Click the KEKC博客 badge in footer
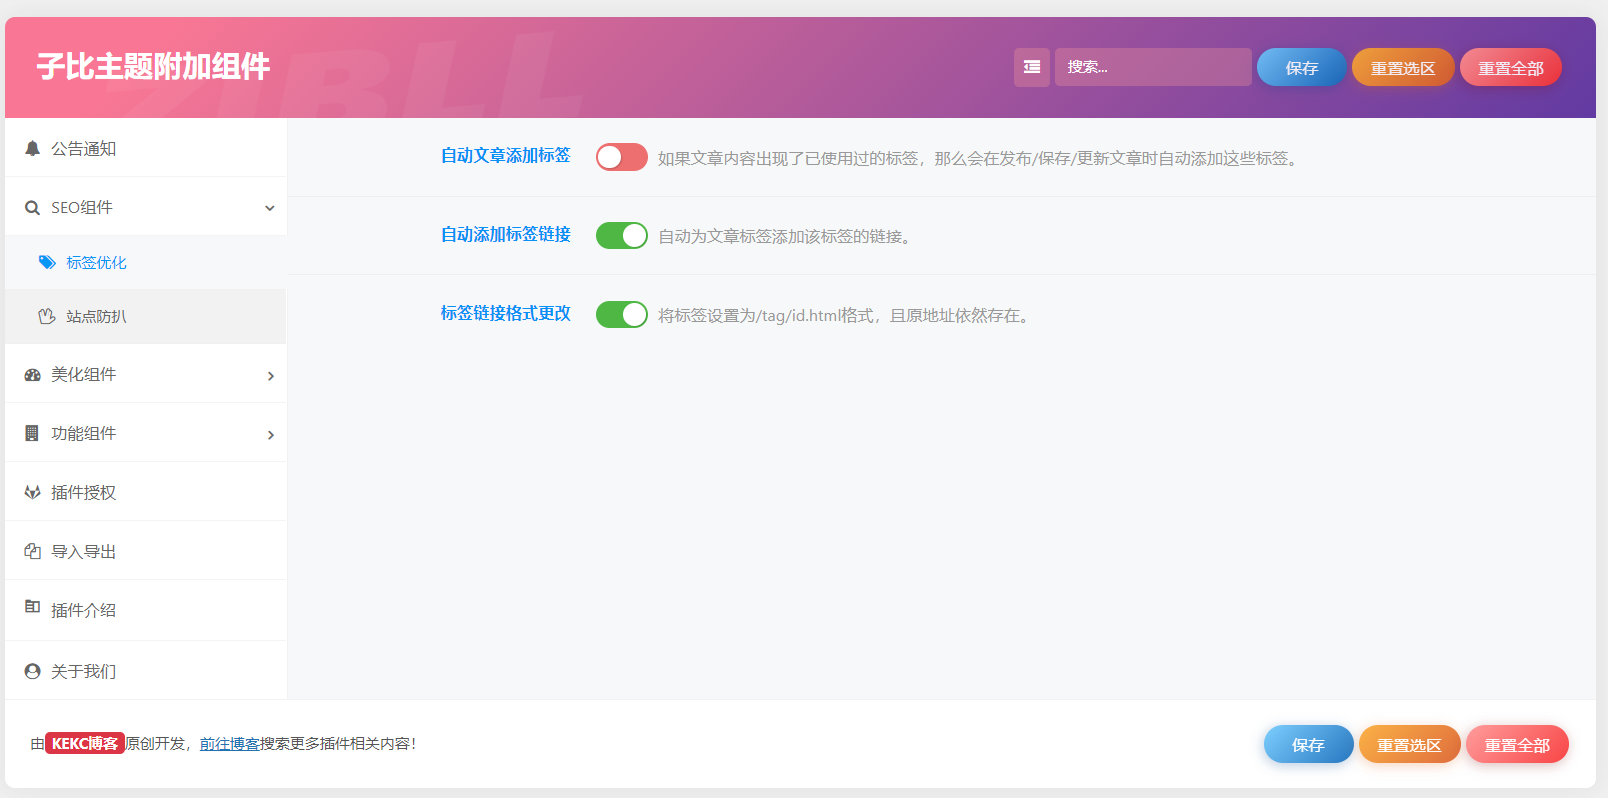 point(85,743)
